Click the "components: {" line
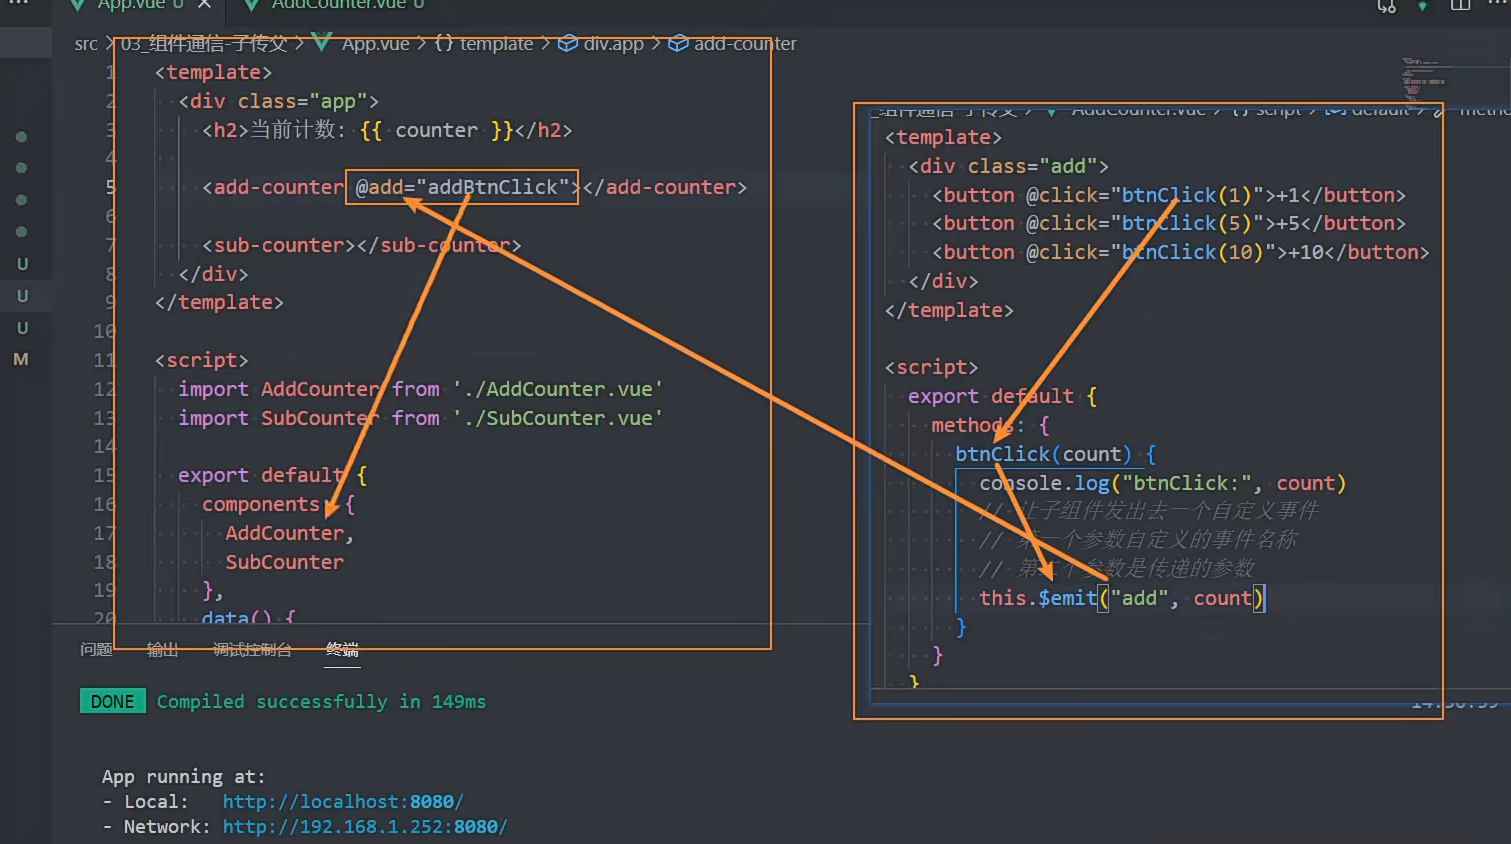The height and width of the screenshot is (844, 1511). click(x=278, y=505)
